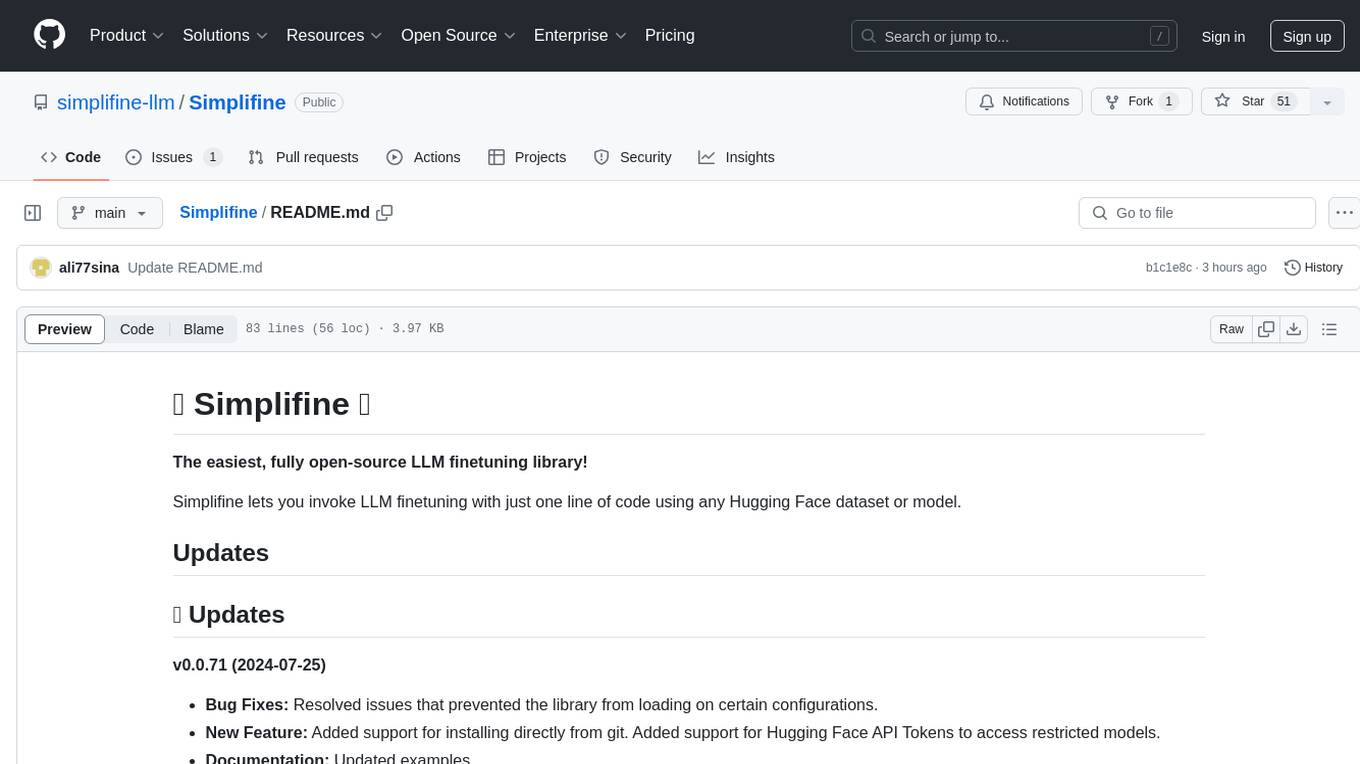Star the repository
Viewport: 1360px width, 764px height.
tap(1254, 101)
